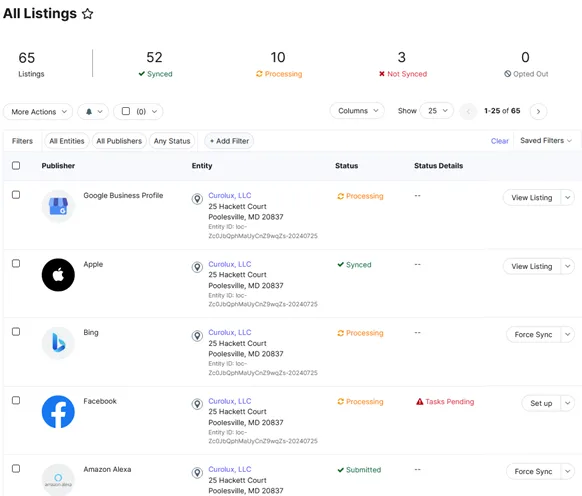Click location pin in Amazon Alexa row
This screenshot has width=582, height=496.
click(197, 473)
